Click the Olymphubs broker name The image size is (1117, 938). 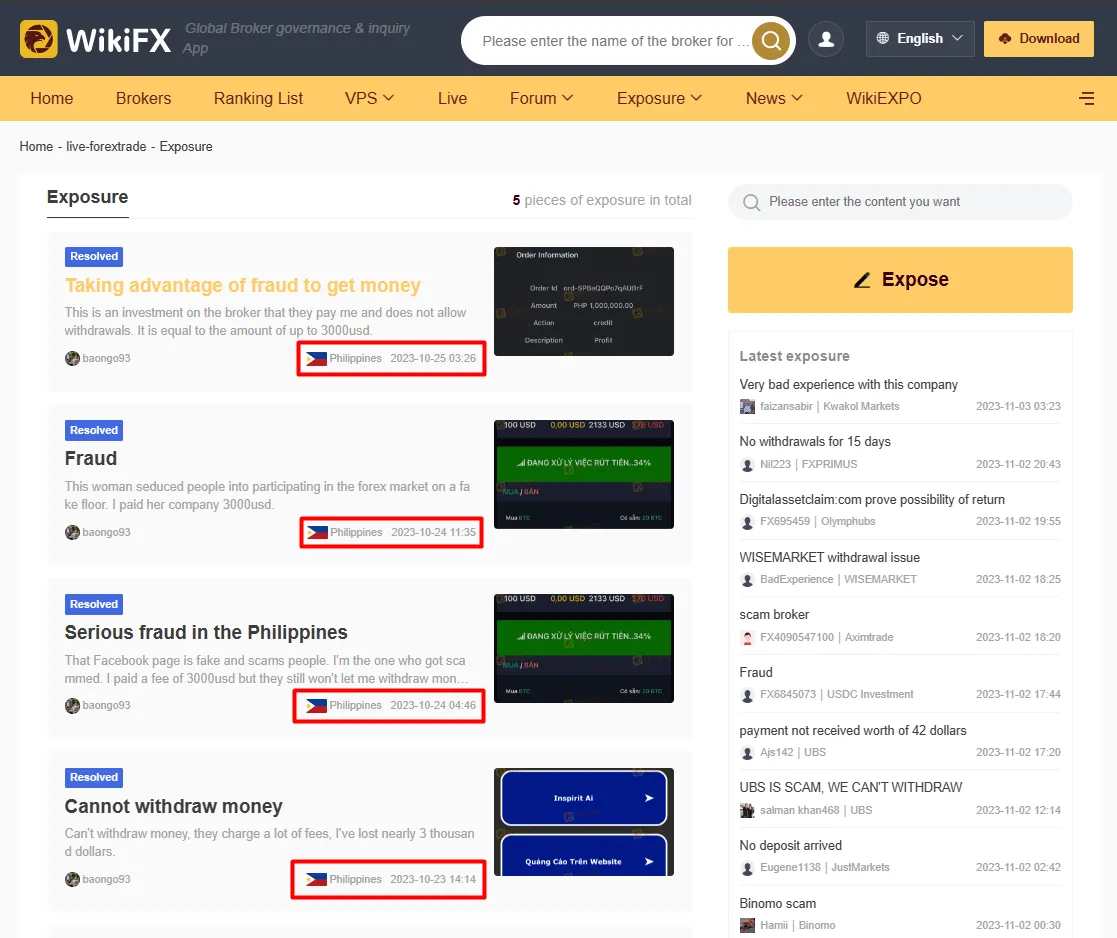point(848,521)
